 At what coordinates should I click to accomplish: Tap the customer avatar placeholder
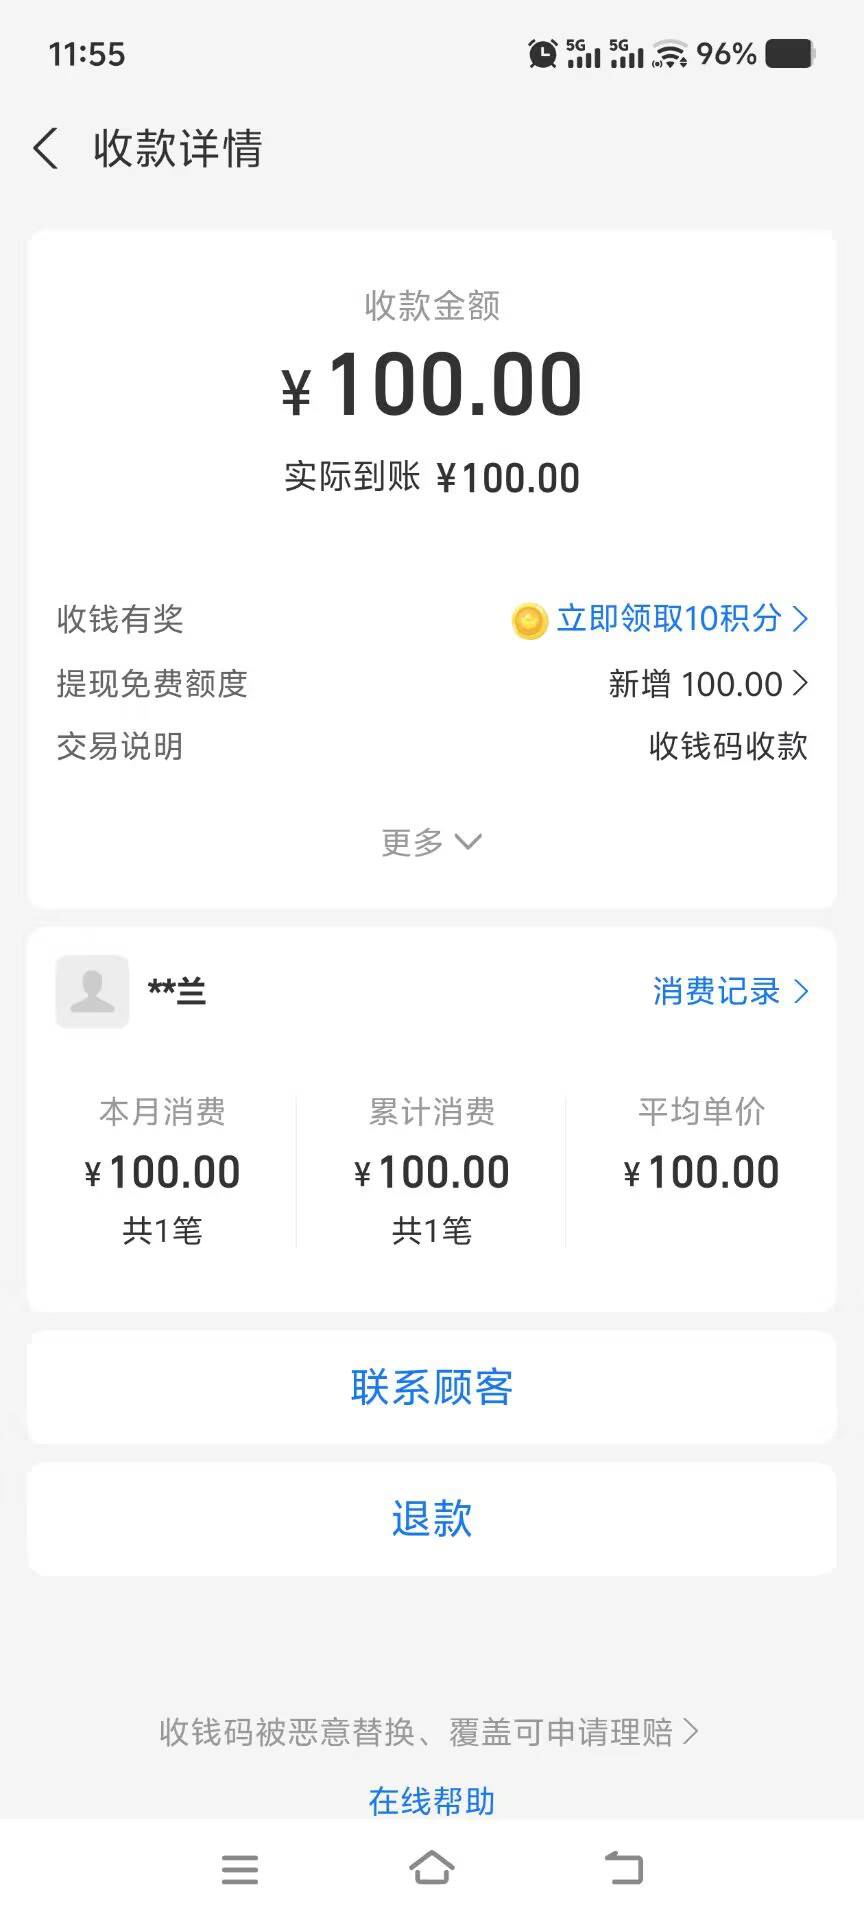[x=92, y=991]
